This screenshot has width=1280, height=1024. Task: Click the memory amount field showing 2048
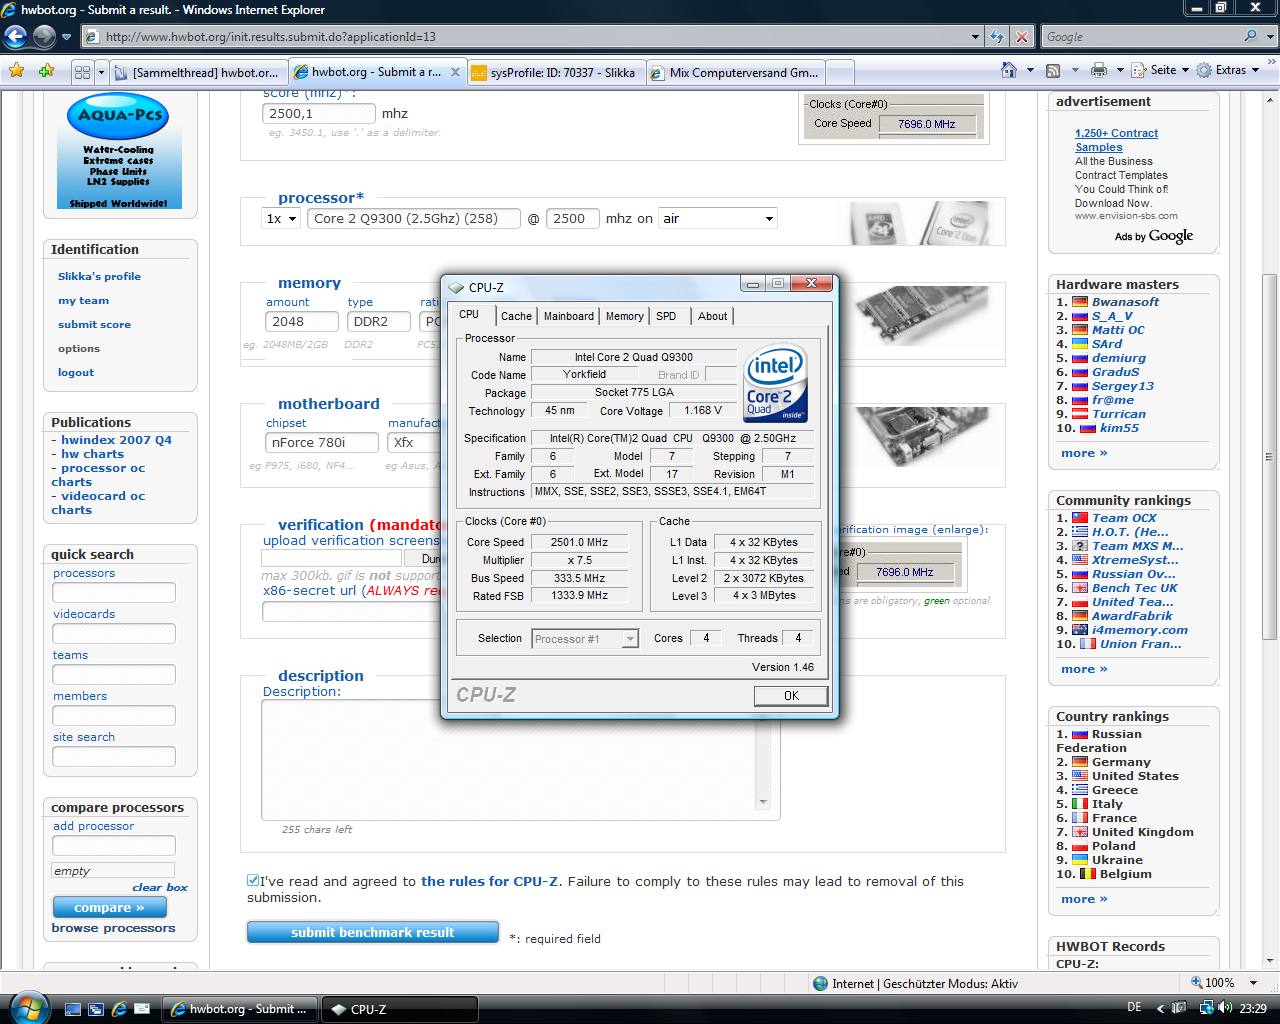302,321
